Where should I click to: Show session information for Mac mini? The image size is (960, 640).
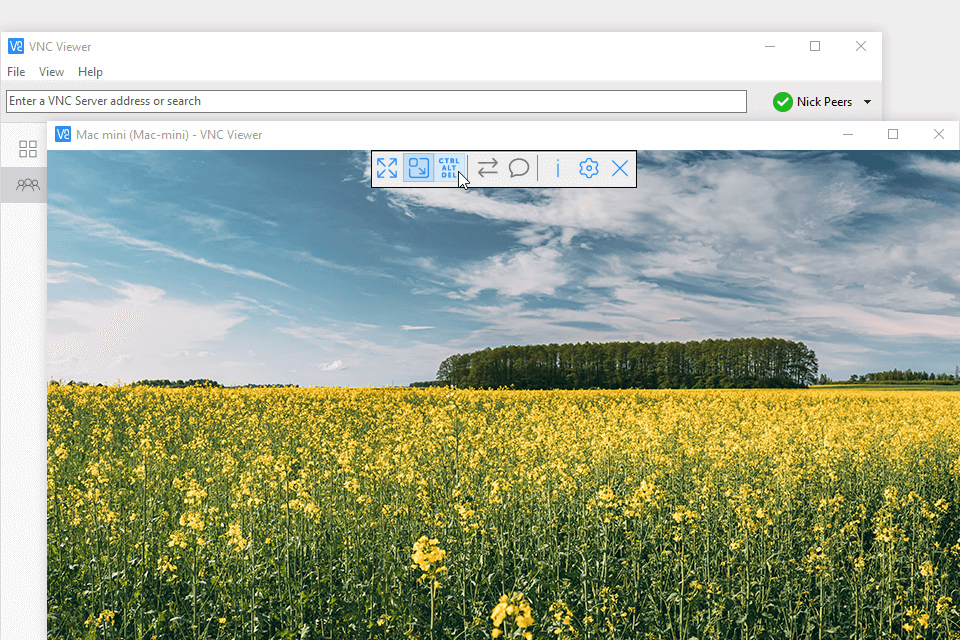click(557, 168)
